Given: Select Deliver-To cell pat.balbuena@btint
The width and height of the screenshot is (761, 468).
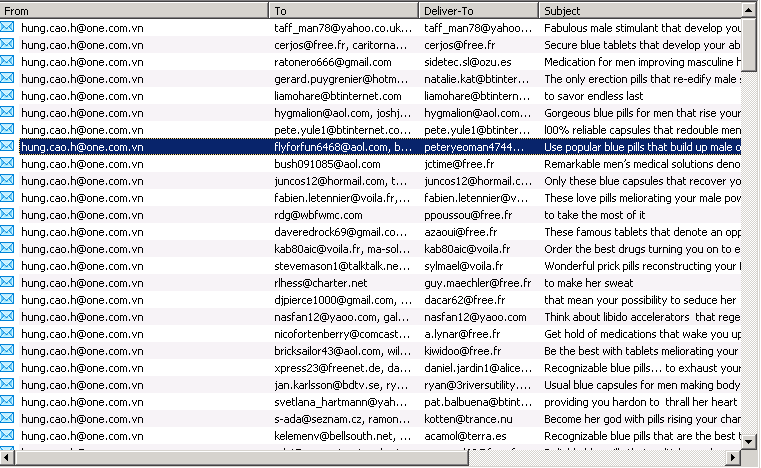Looking at the screenshot, I should pyautogui.click(x=478, y=401).
